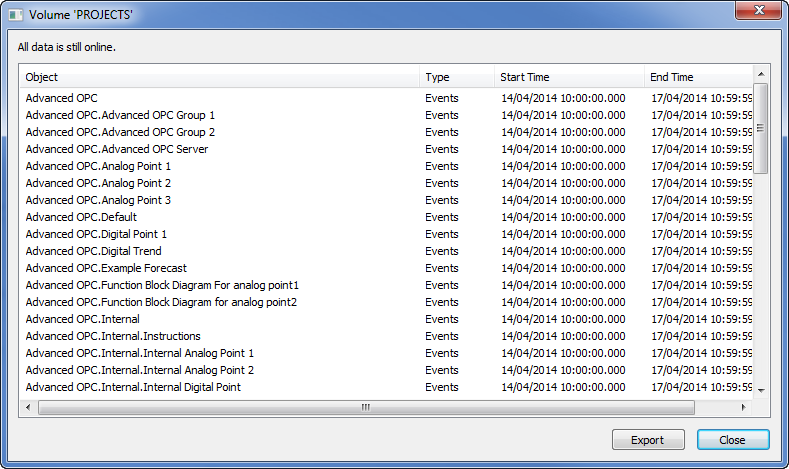
Task: Click the vertical scrollbar thumb
Action: pos(761,128)
